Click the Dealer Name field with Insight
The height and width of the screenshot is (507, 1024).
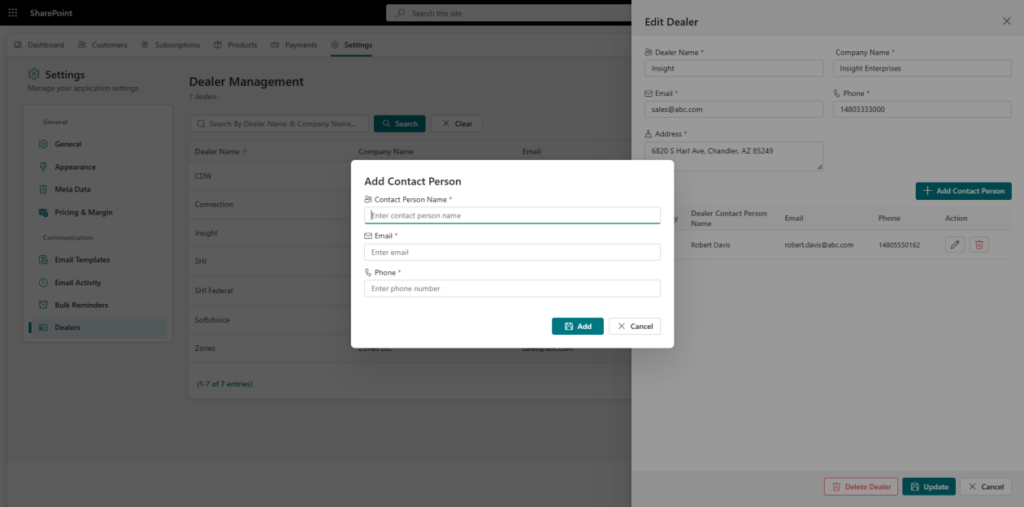733,68
